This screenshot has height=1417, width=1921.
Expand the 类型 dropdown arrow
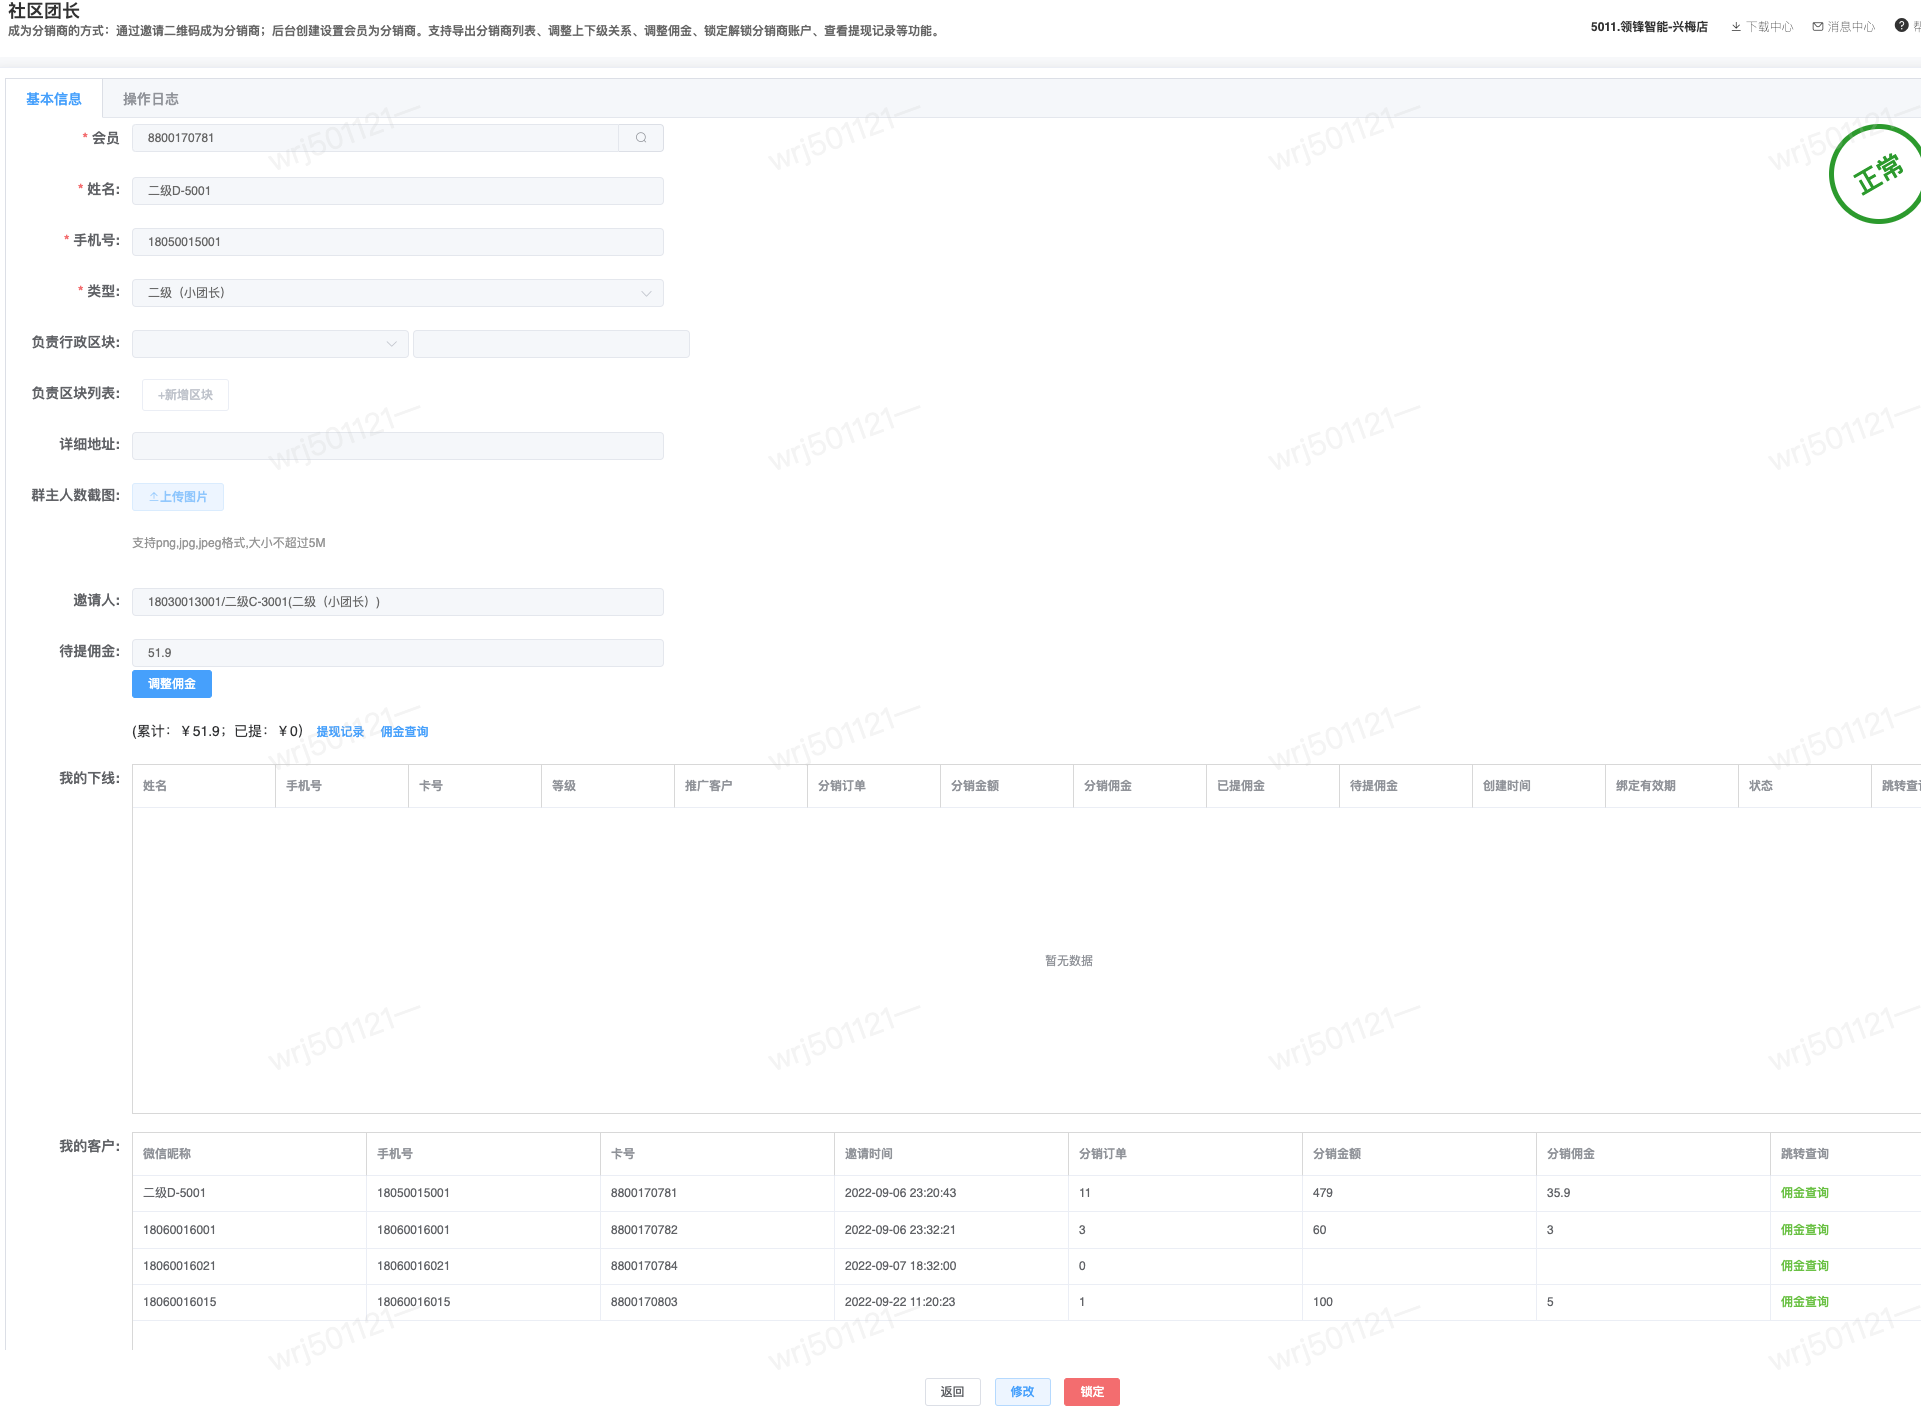[646, 293]
